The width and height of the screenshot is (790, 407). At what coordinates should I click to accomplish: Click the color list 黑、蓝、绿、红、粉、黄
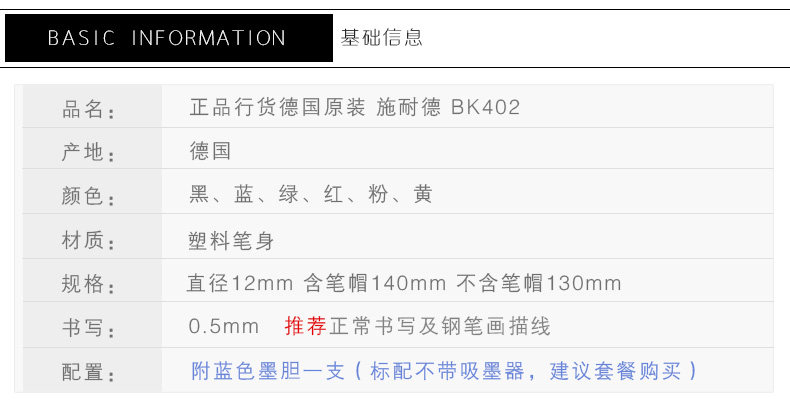pos(311,195)
